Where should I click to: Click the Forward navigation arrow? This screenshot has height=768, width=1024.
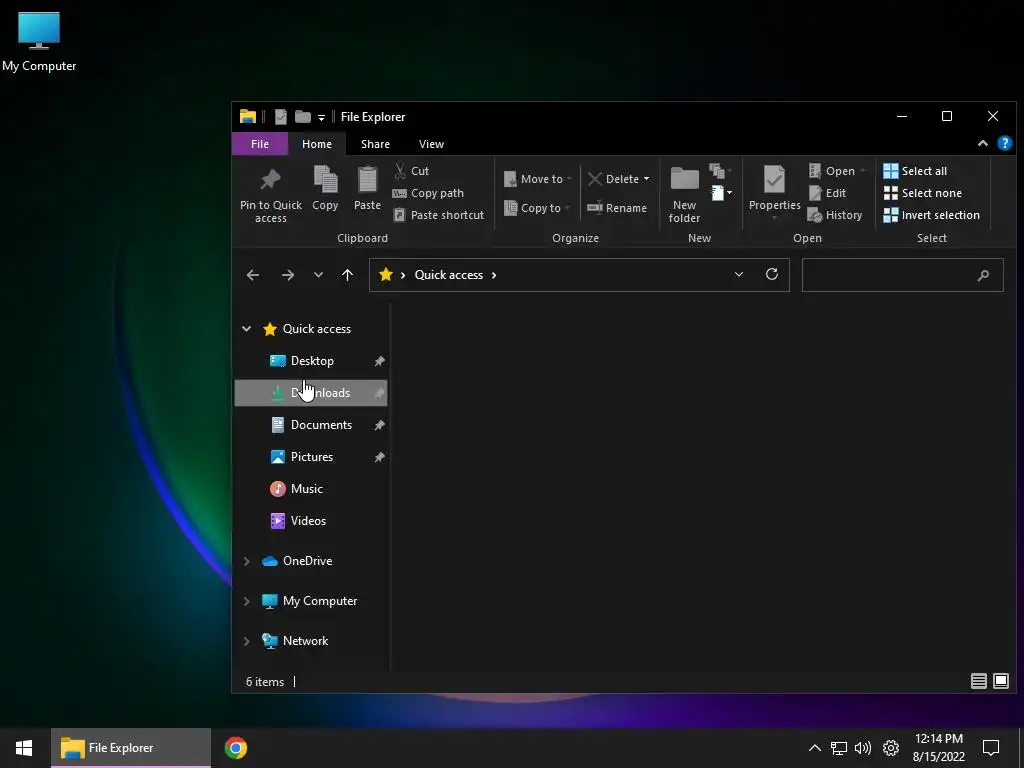coord(287,275)
